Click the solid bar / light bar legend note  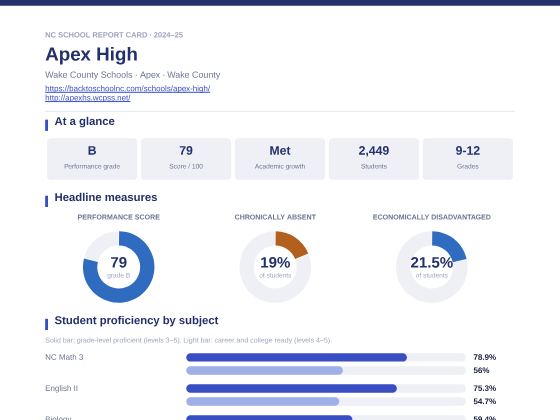click(188, 340)
